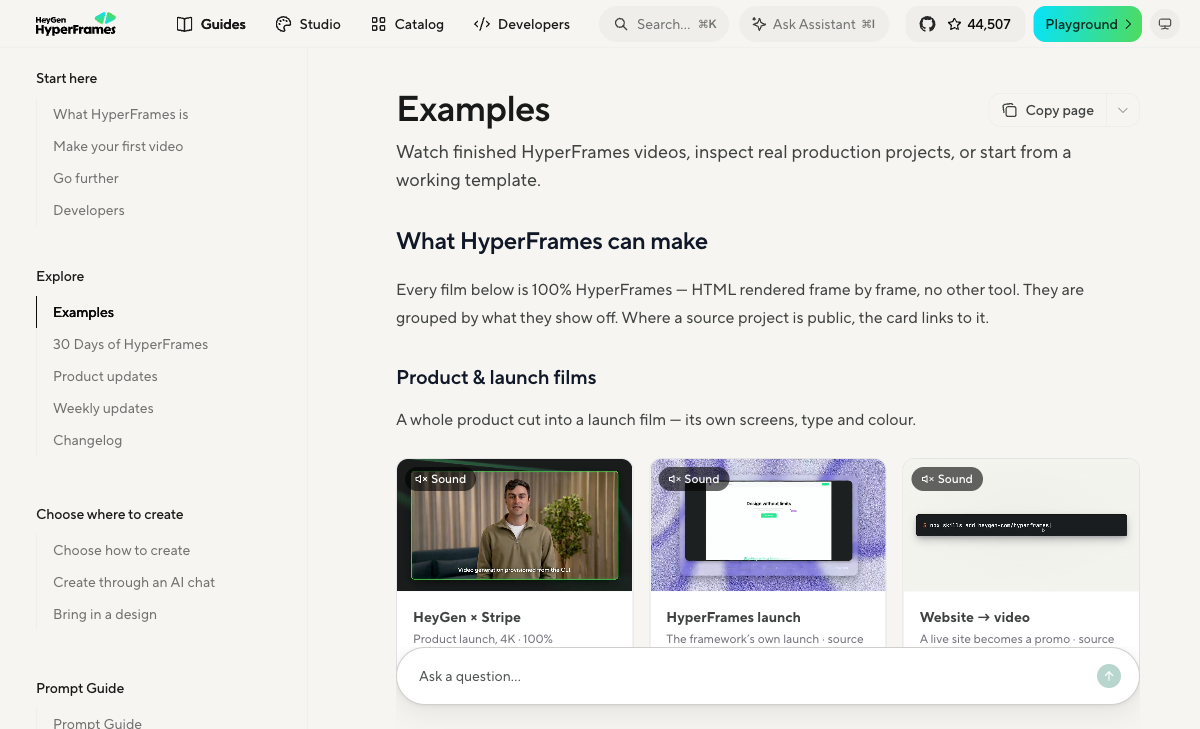Click the 'HyperFrames launch' card title

[733, 617]
